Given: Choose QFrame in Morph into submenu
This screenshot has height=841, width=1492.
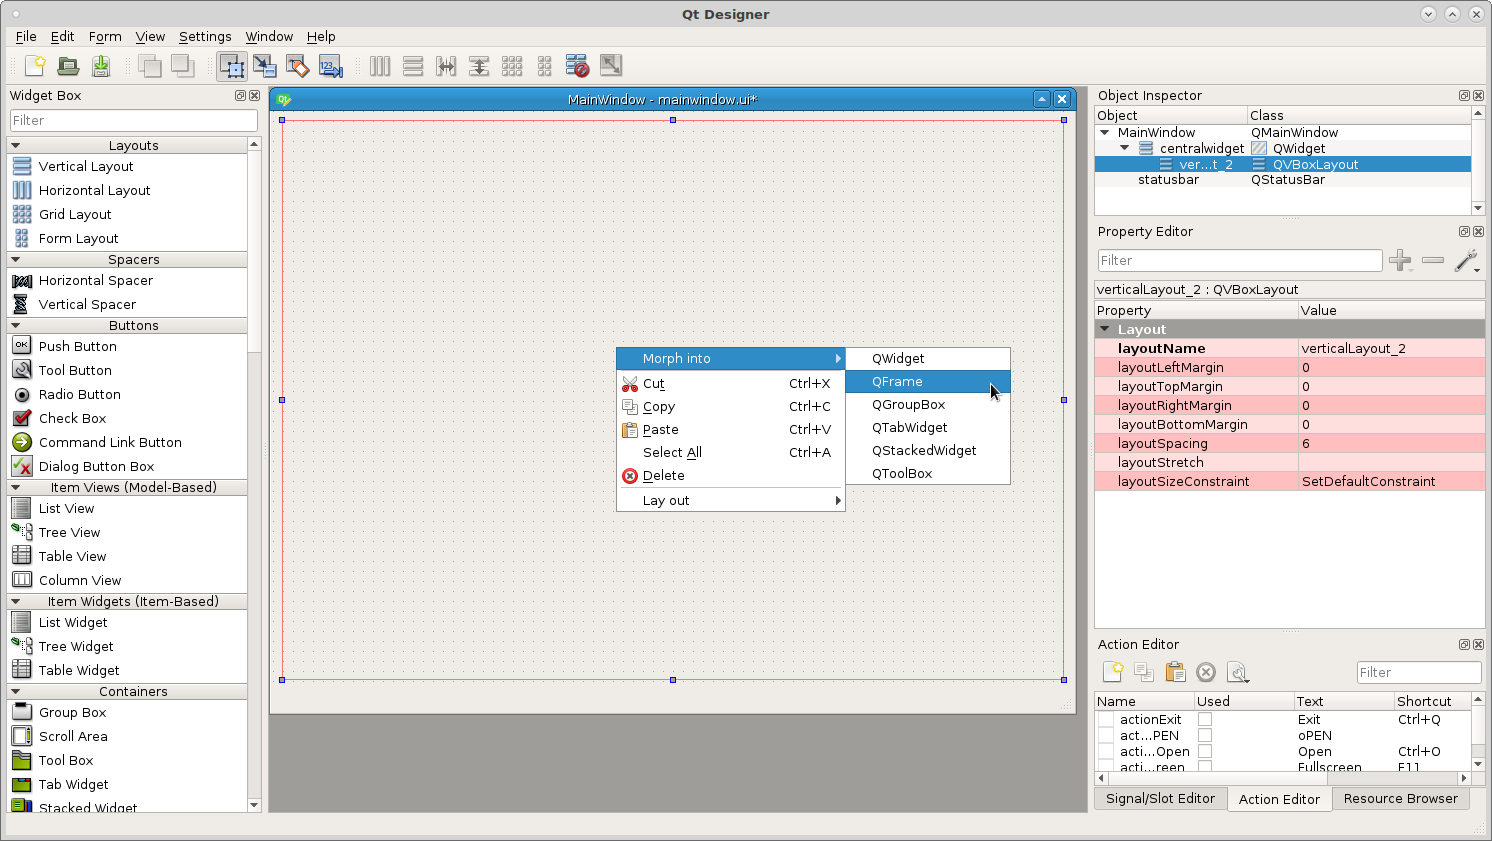Looking at the screenshot, I should pyautogui.click(x=928, y=382).
